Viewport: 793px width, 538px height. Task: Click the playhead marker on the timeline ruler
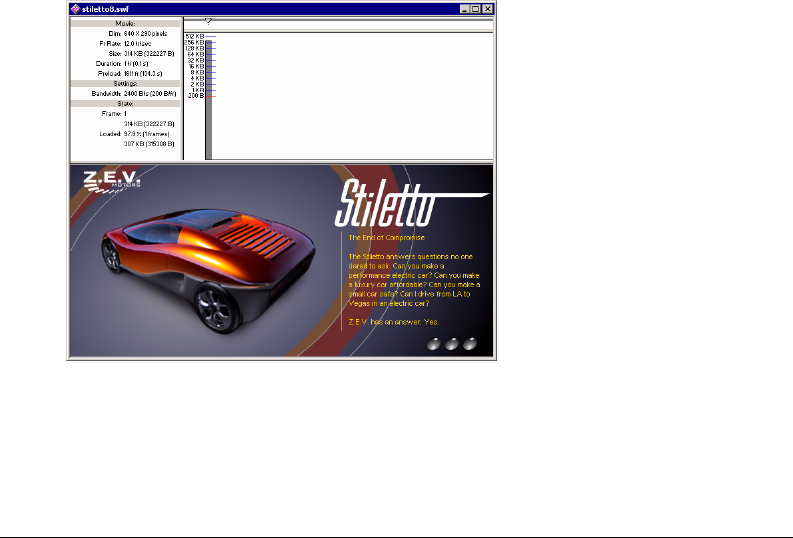coord(208,21)
